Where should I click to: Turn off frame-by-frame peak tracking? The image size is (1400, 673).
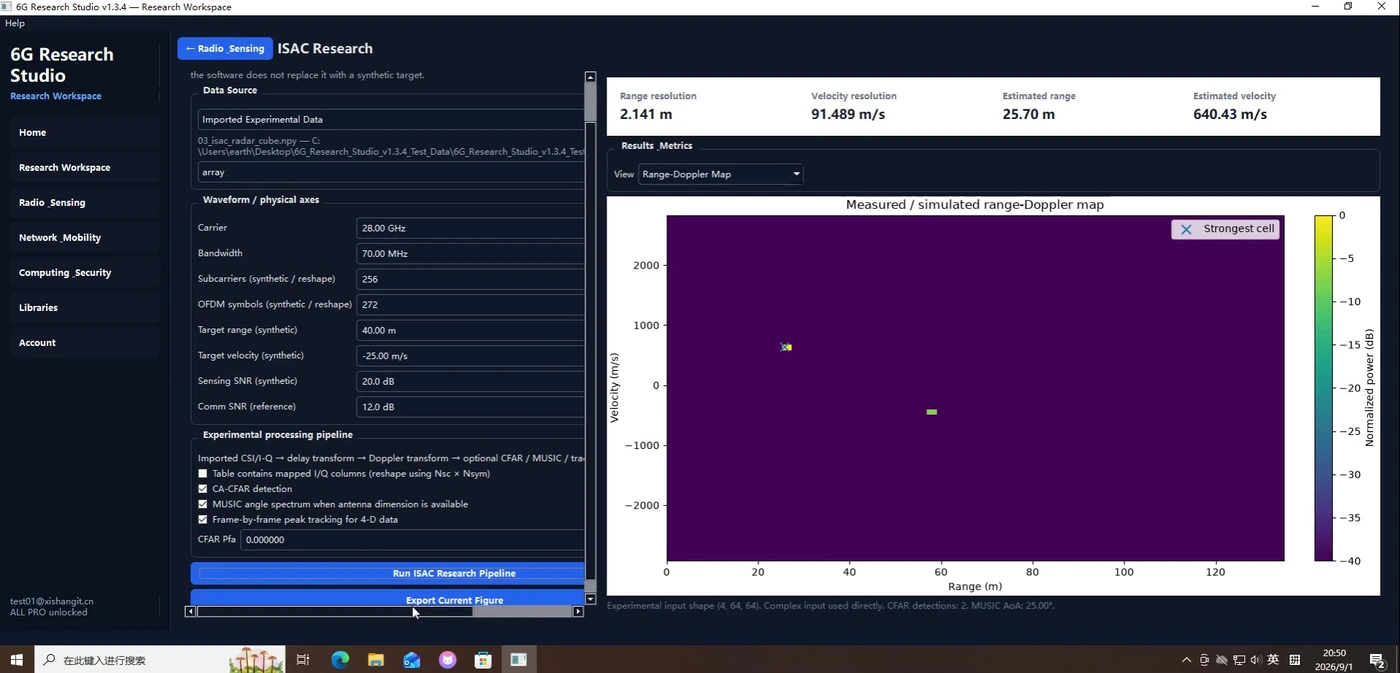203,520
